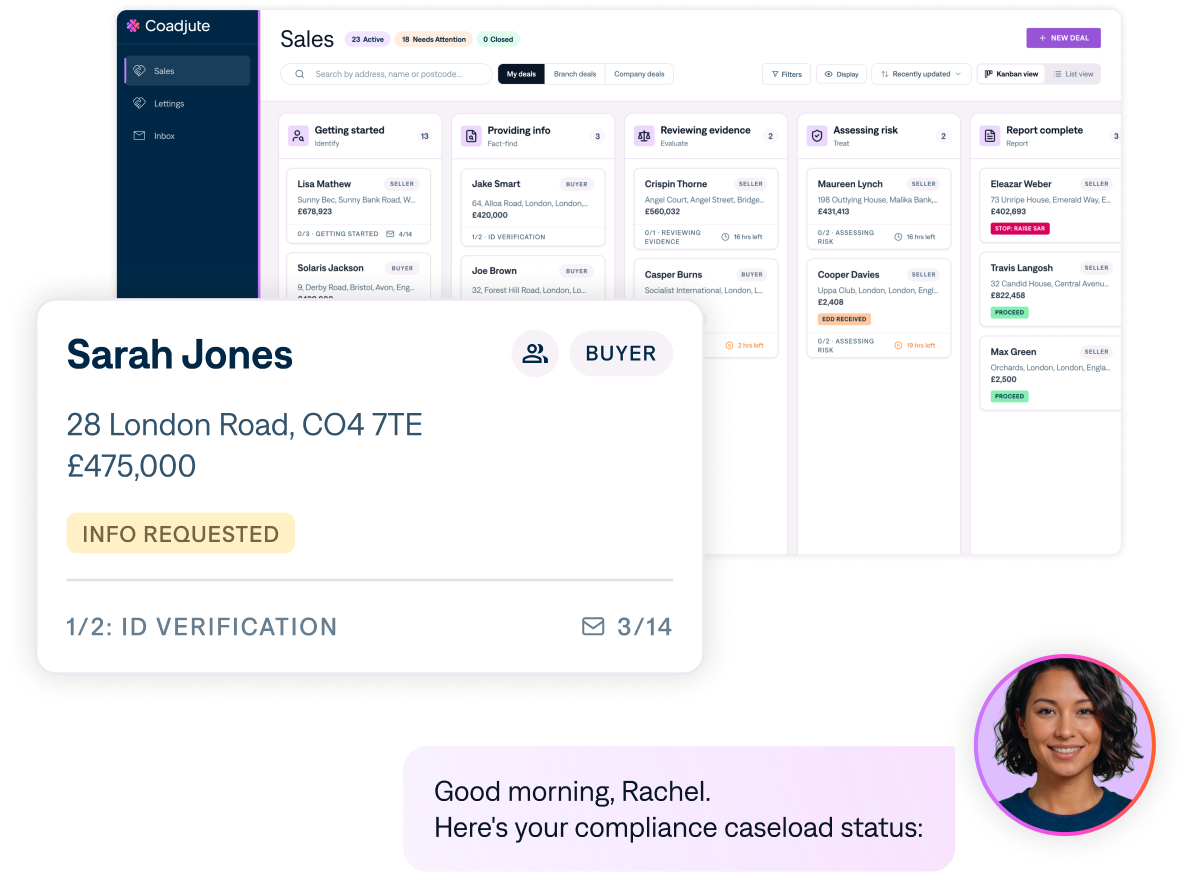Screen dimensions: 1193x873
Task: Click envelope icon on Lisa Mathew card
Action: coord(390,234)
